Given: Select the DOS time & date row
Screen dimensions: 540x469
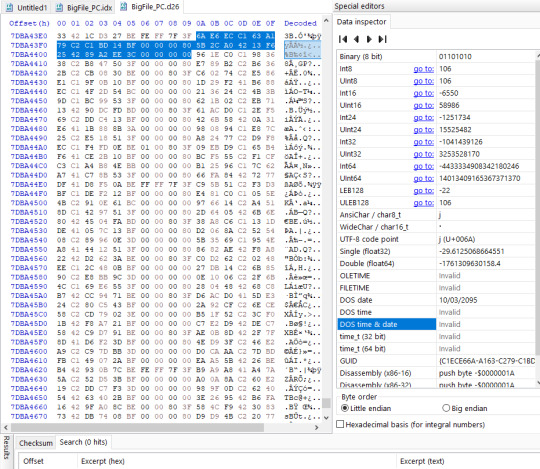Looking at the screenshot, I should tap(436, 324).
